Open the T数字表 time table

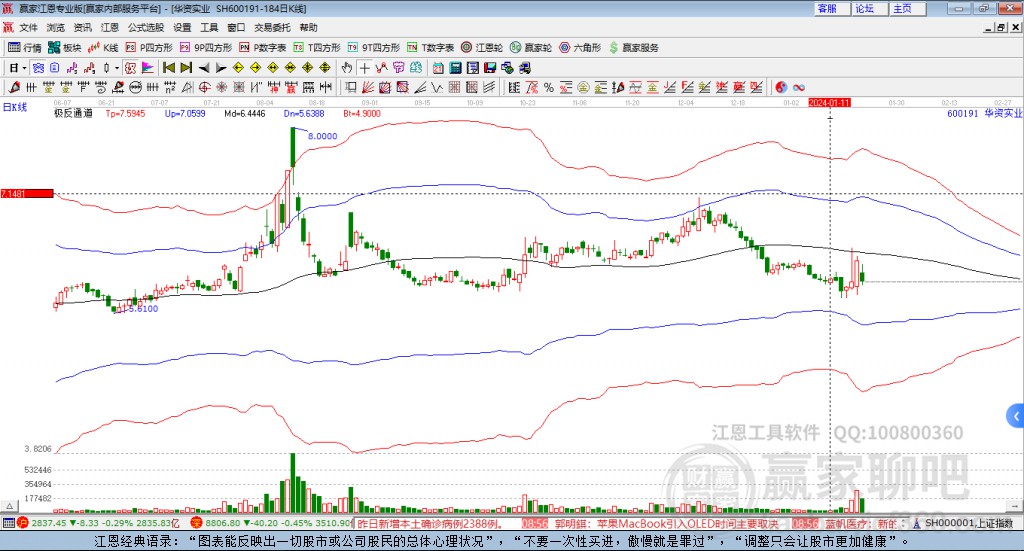click(430, 48)
